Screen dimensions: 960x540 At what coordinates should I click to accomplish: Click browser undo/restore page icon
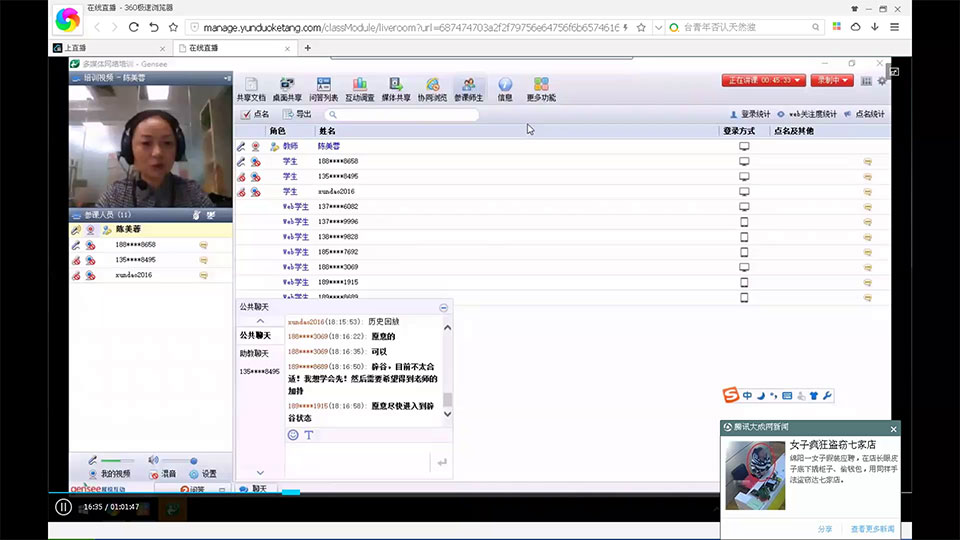coord(154,27)
